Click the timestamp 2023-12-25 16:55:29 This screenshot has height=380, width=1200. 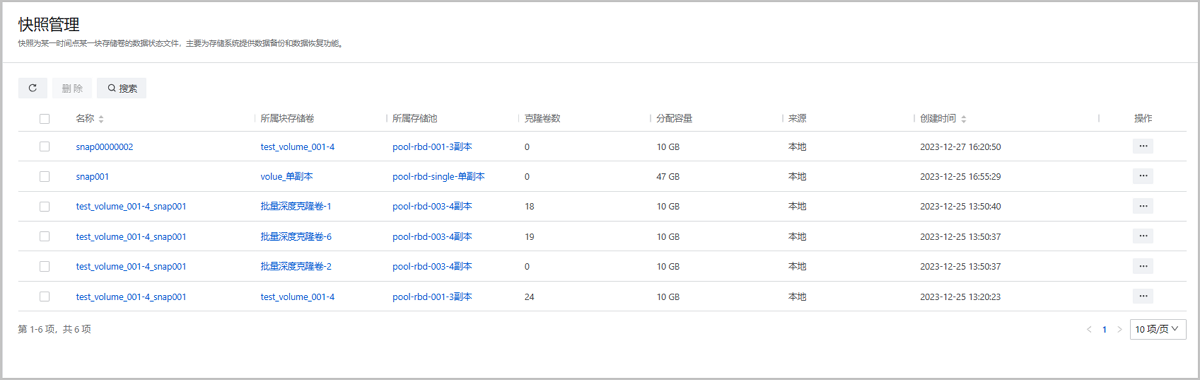point(960,177)
